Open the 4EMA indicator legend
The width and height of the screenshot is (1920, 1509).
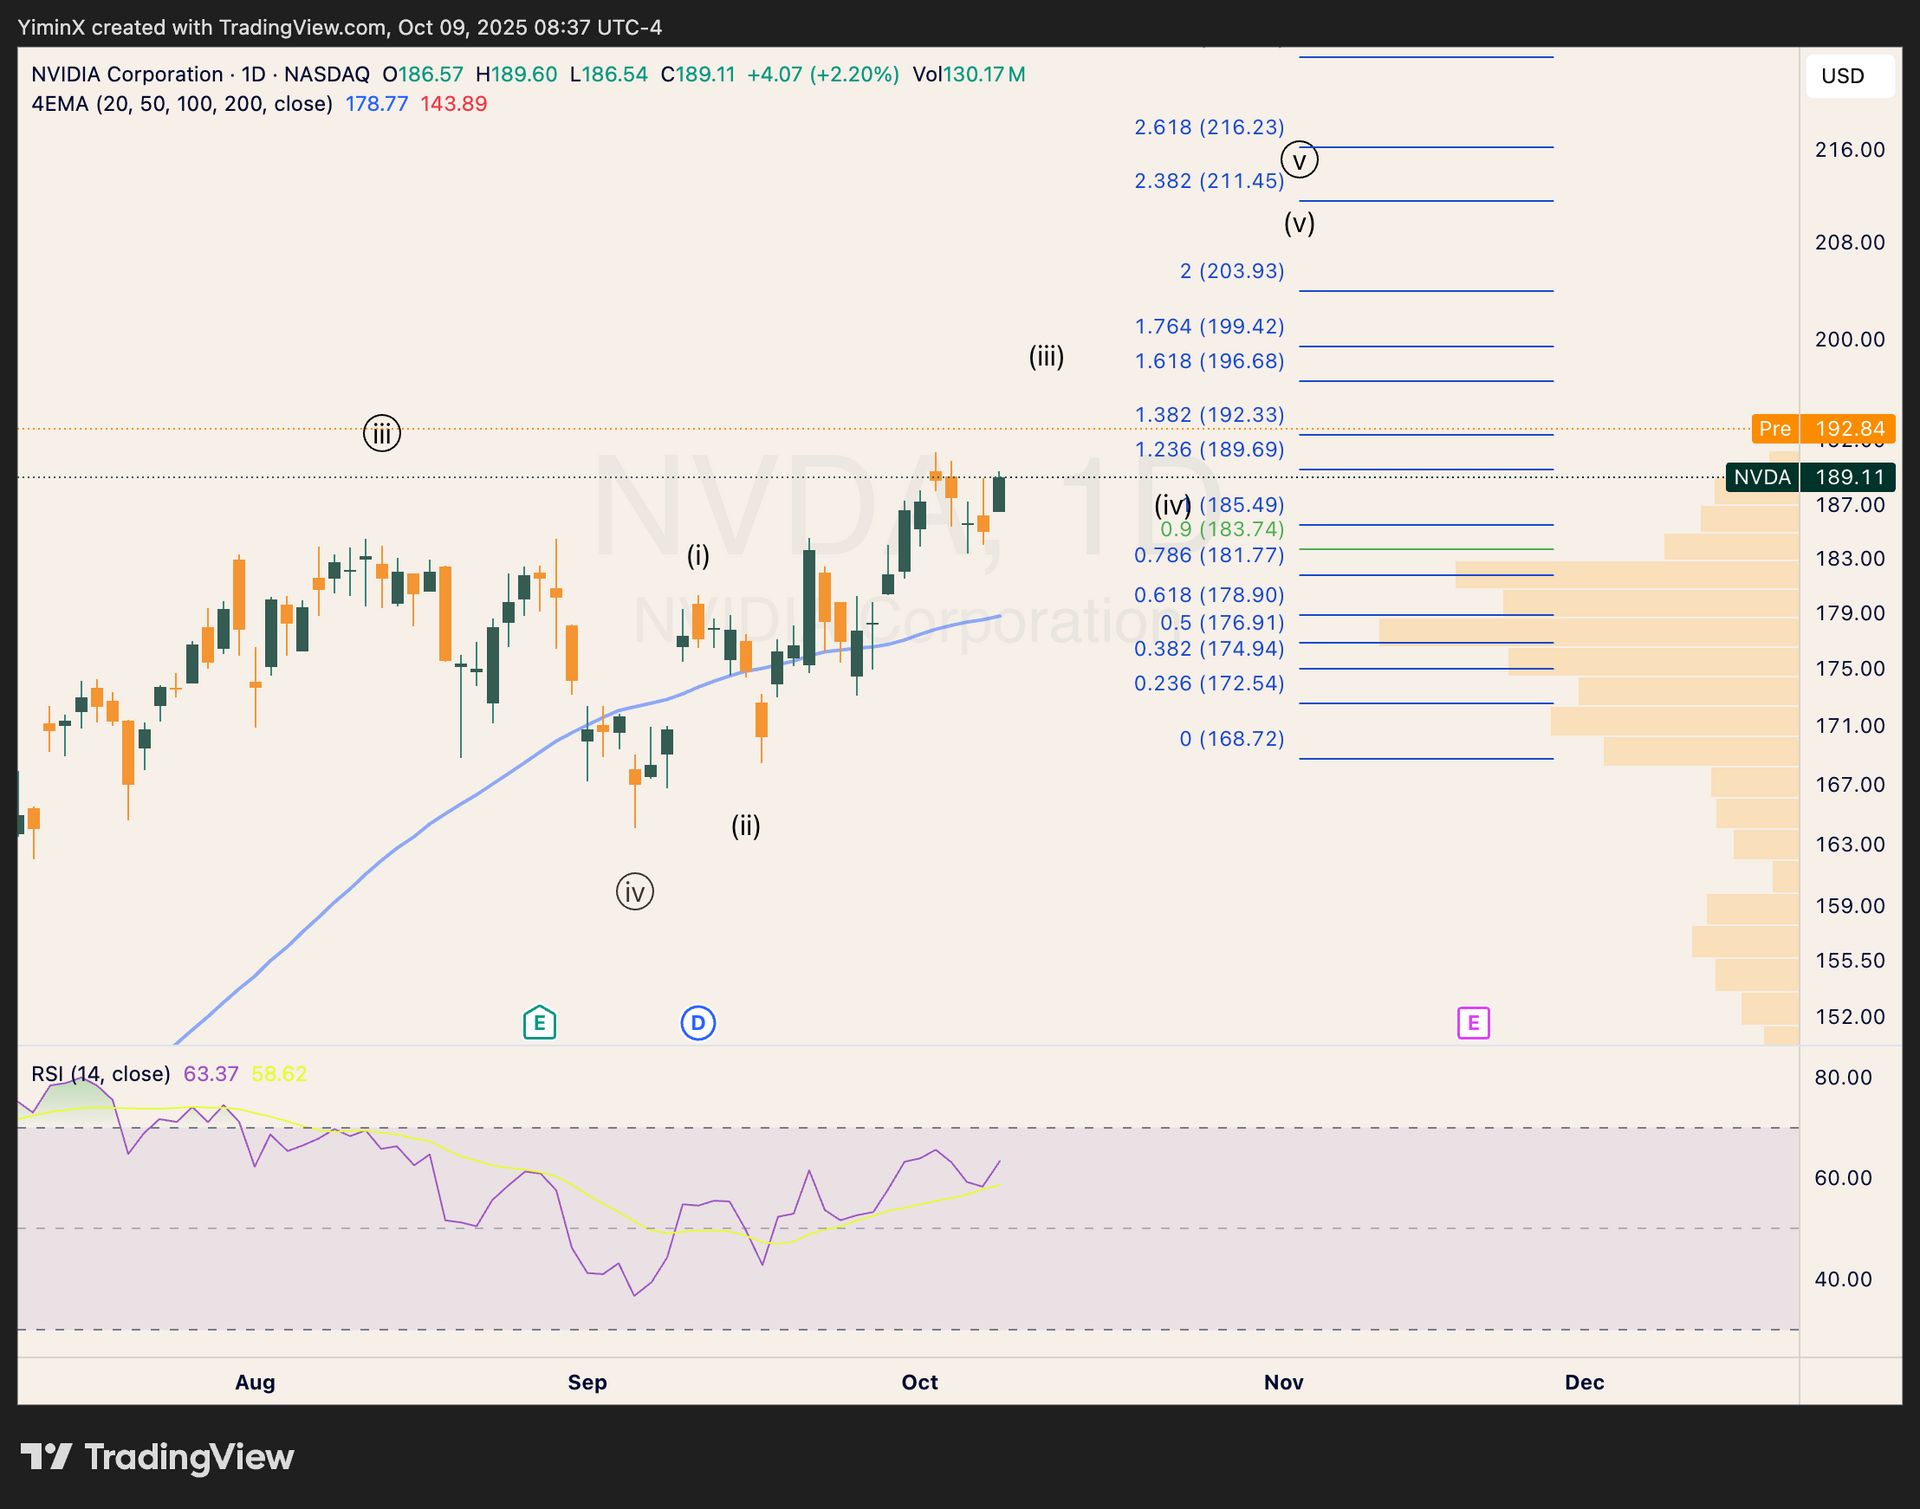(181, 104)
